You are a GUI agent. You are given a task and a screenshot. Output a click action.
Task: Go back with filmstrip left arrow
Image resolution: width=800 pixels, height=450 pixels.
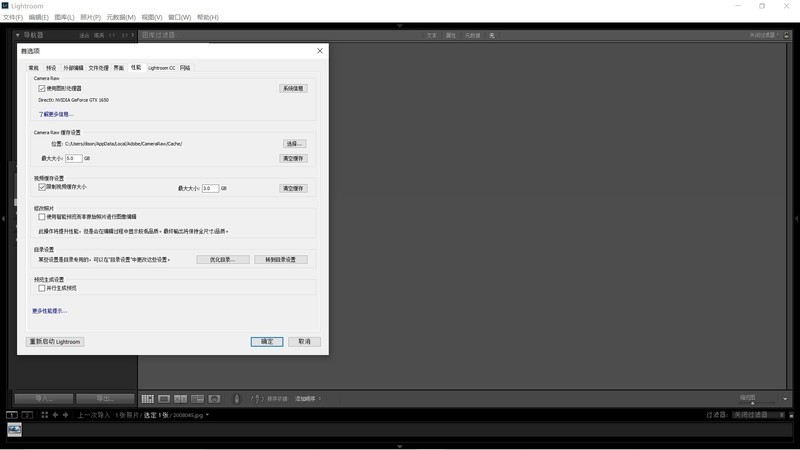click(x=55, y=415)
